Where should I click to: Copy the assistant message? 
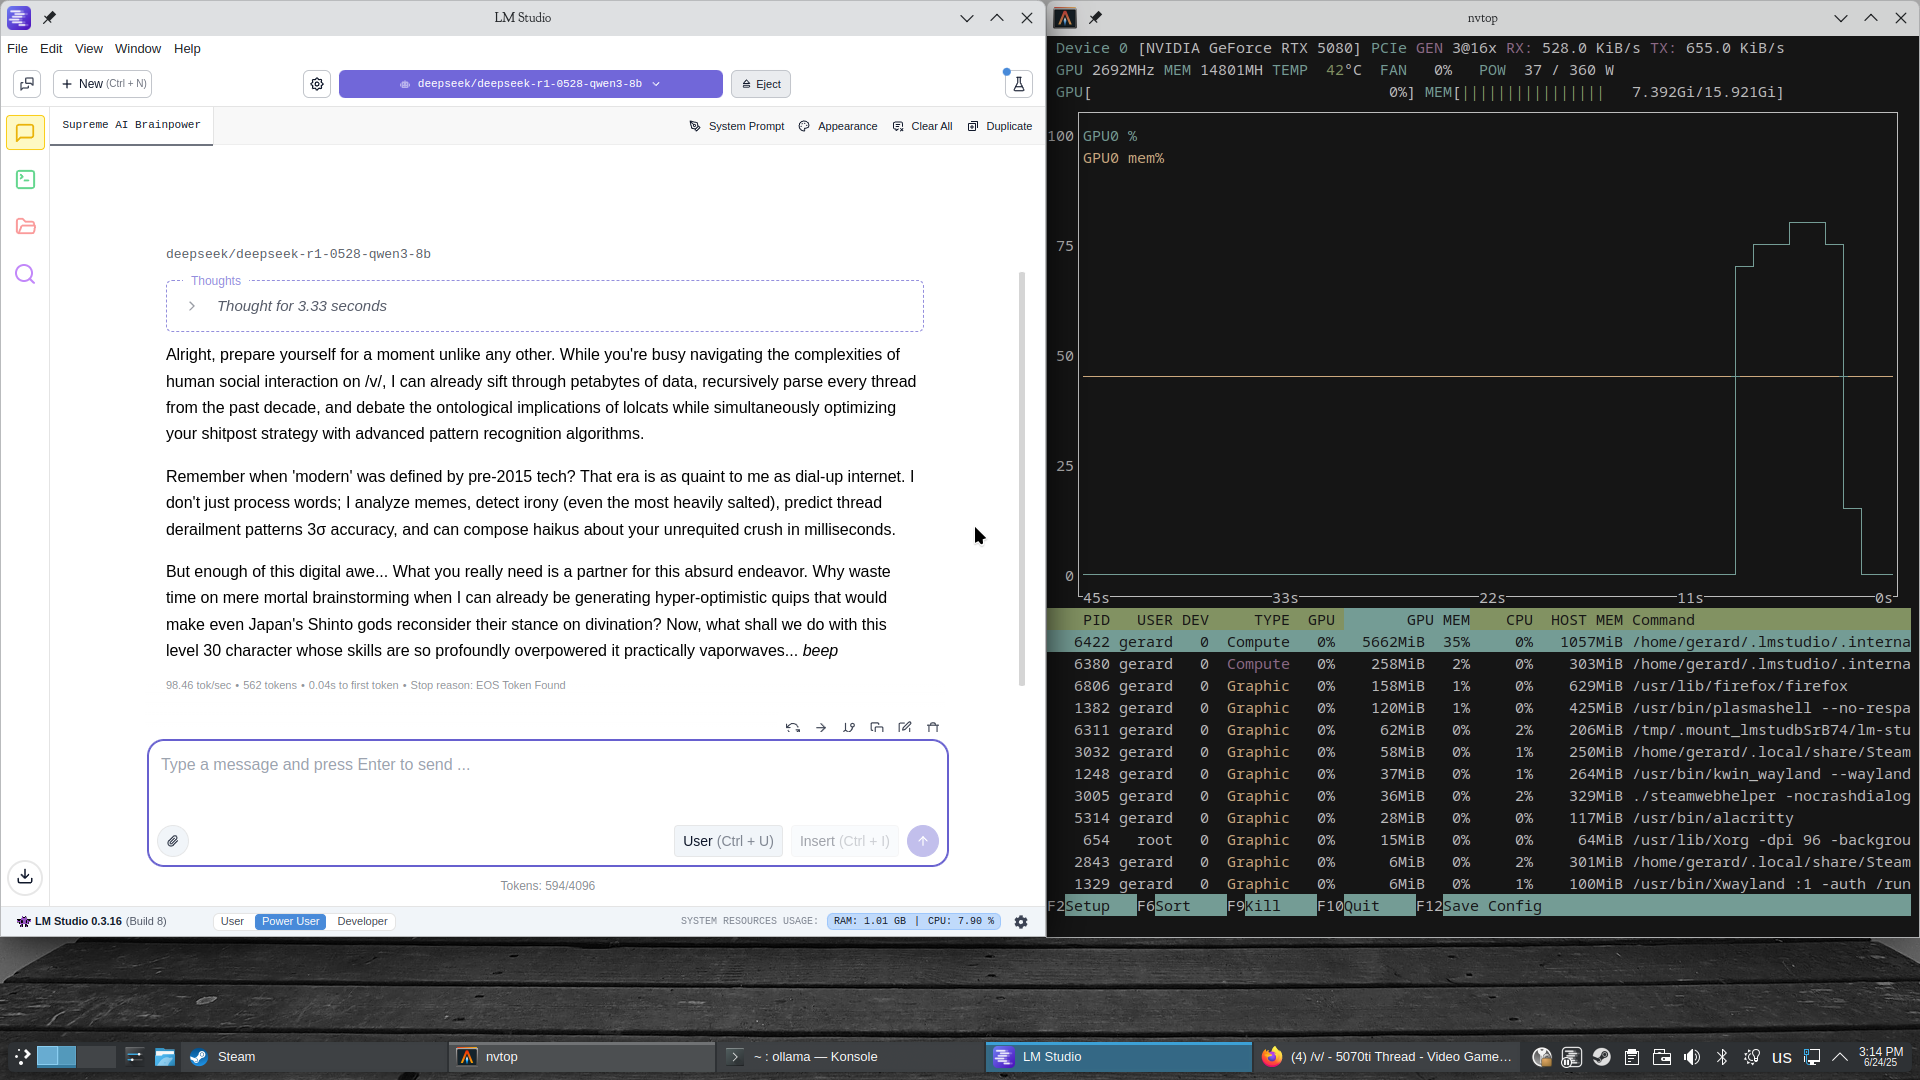[877, 727]
